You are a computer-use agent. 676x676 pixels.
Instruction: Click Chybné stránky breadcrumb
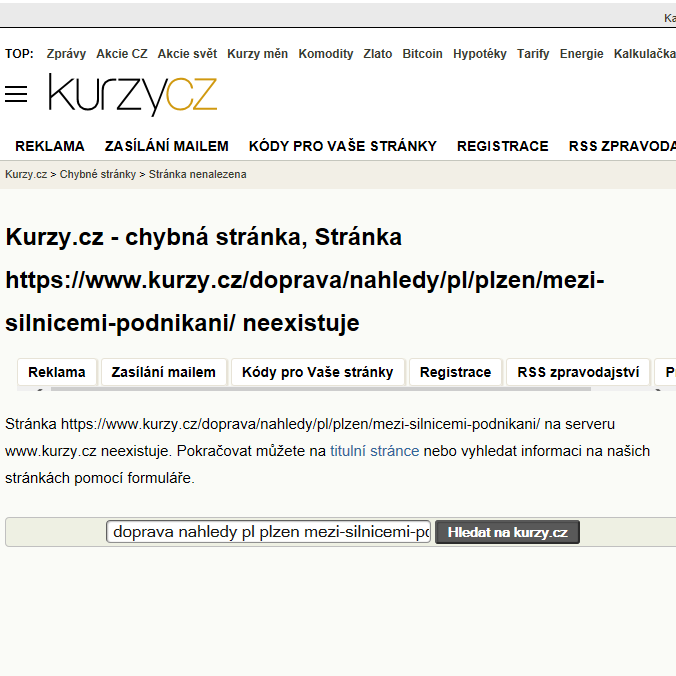point(97,175)
